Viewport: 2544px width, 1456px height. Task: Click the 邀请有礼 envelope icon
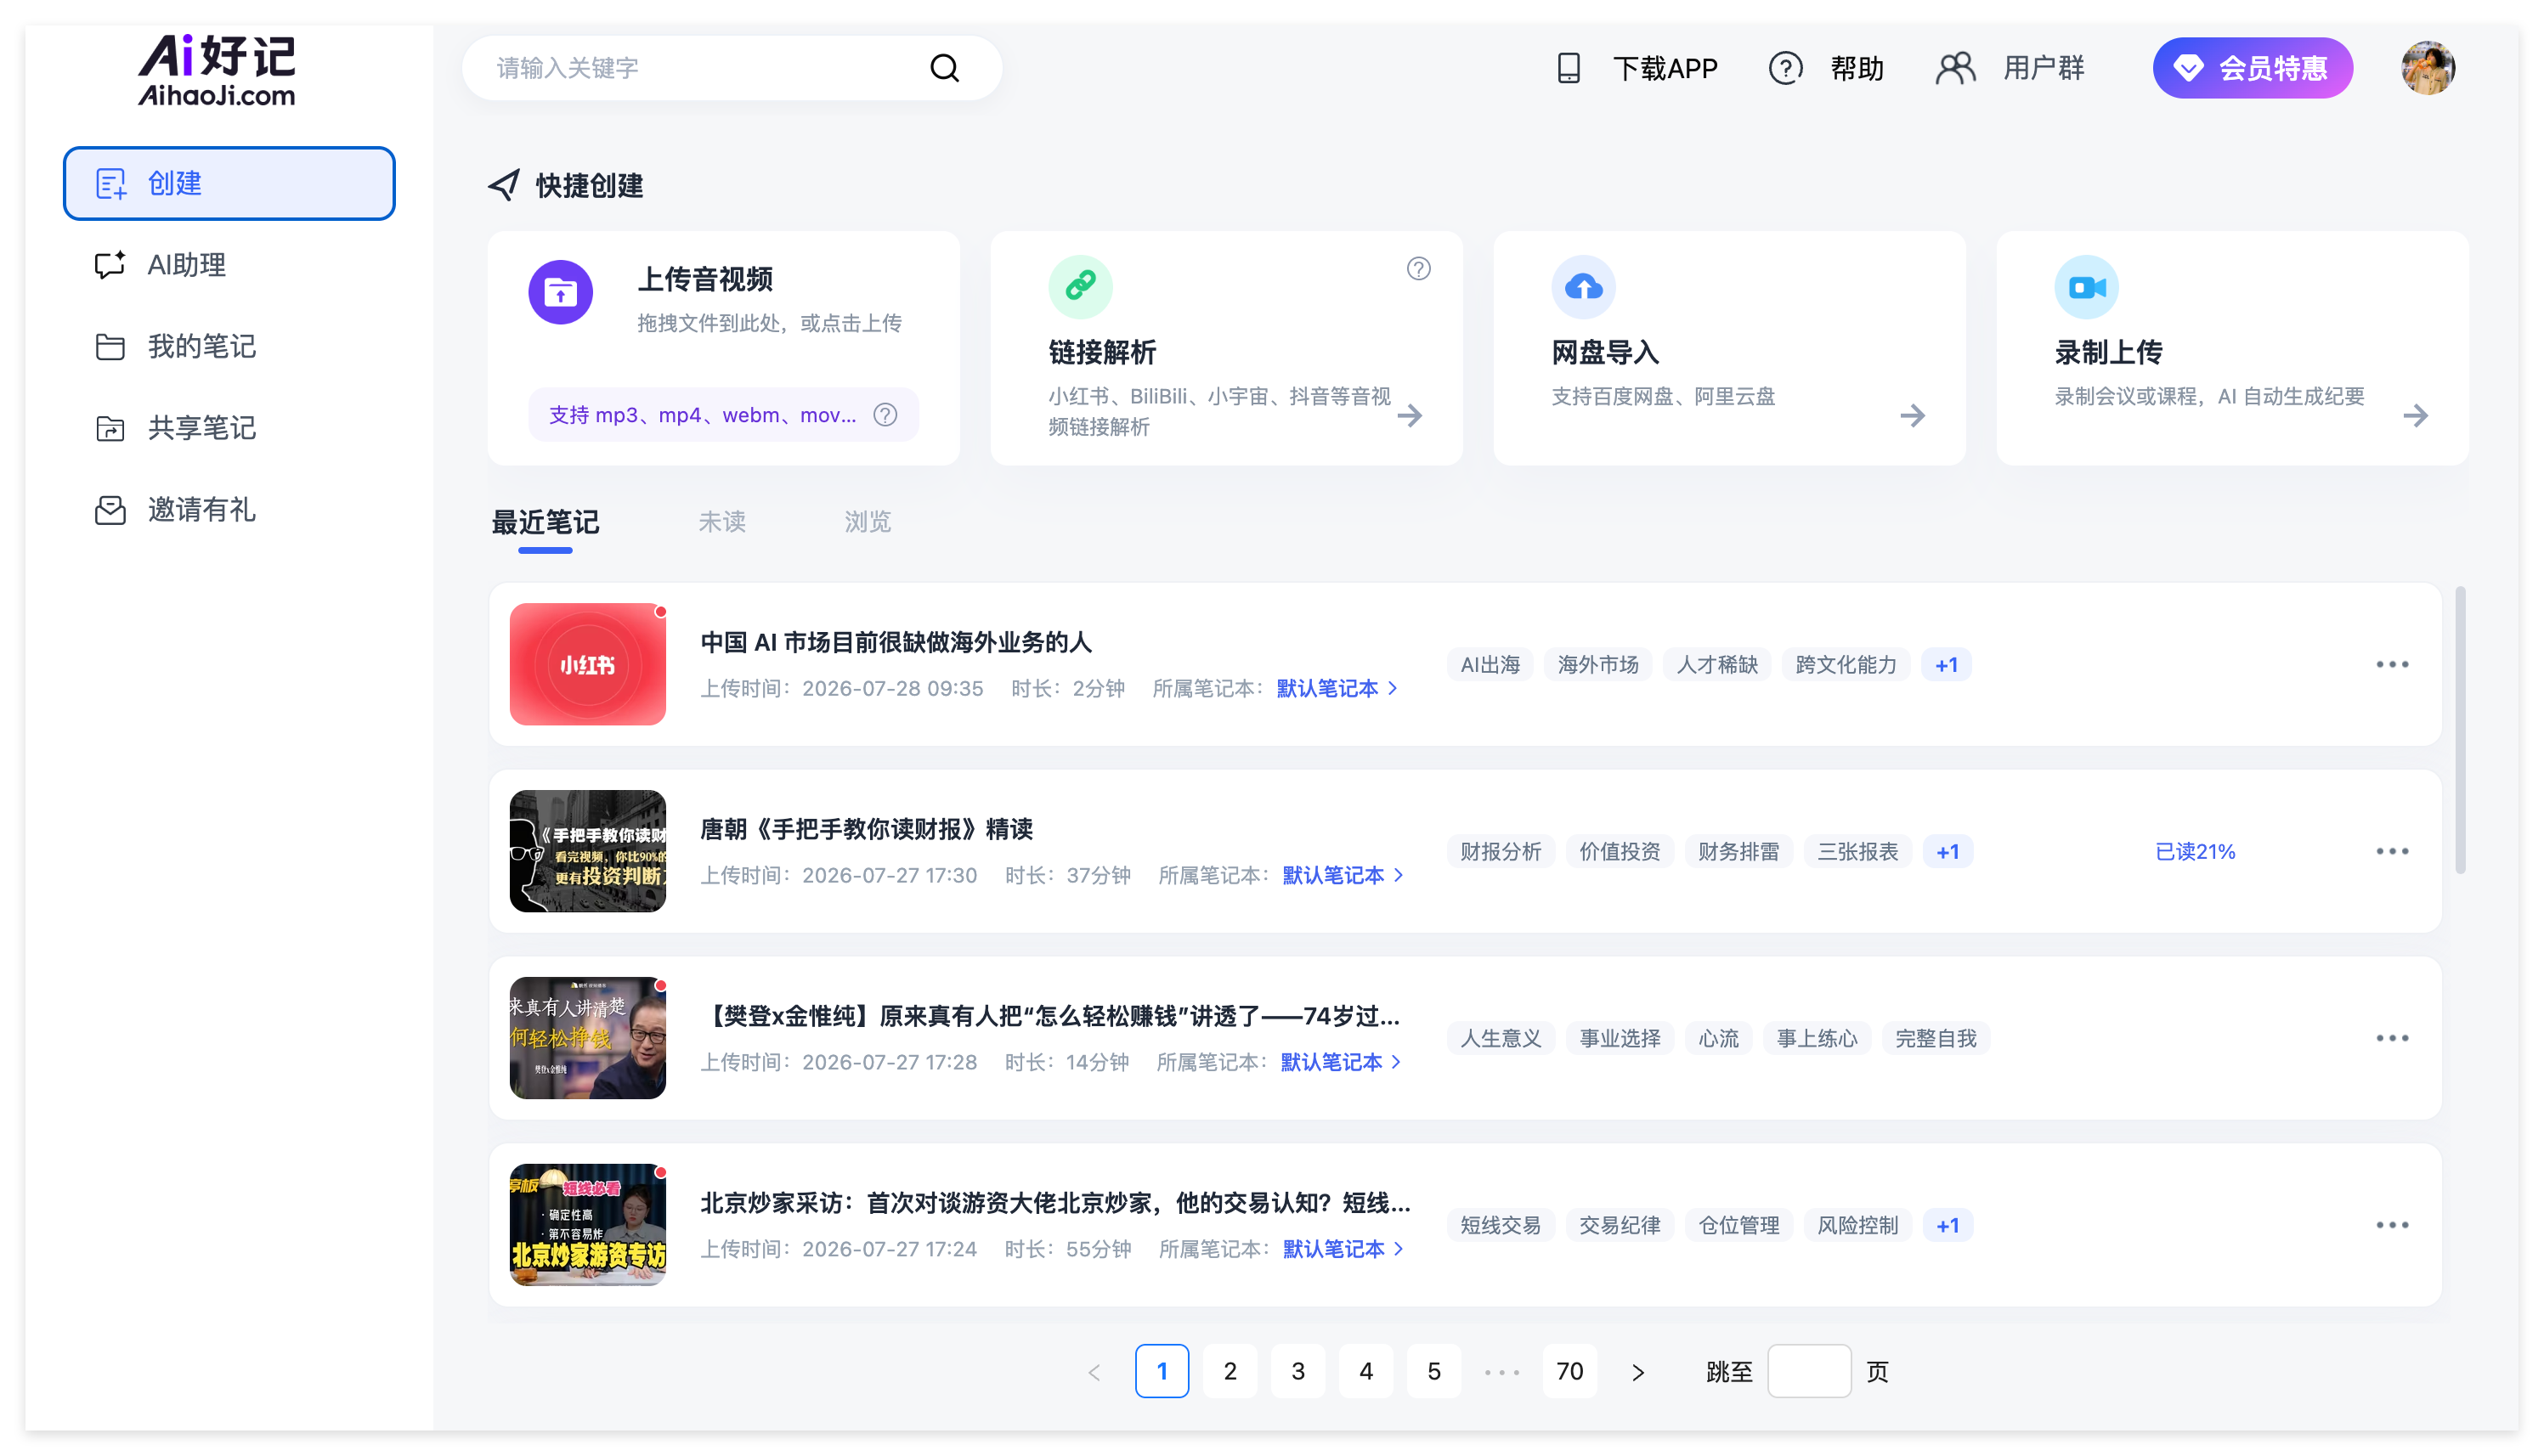coord(109,510)
